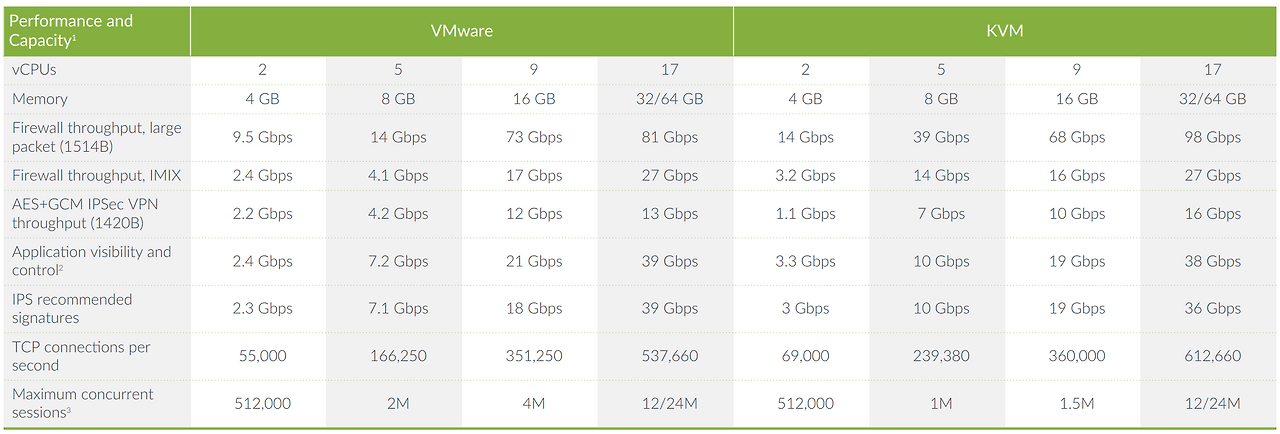Screen dimensions: 1280x434
Task: Click the 1.1 Gbps VPN throughput cell
Action: tap(805, 213)
